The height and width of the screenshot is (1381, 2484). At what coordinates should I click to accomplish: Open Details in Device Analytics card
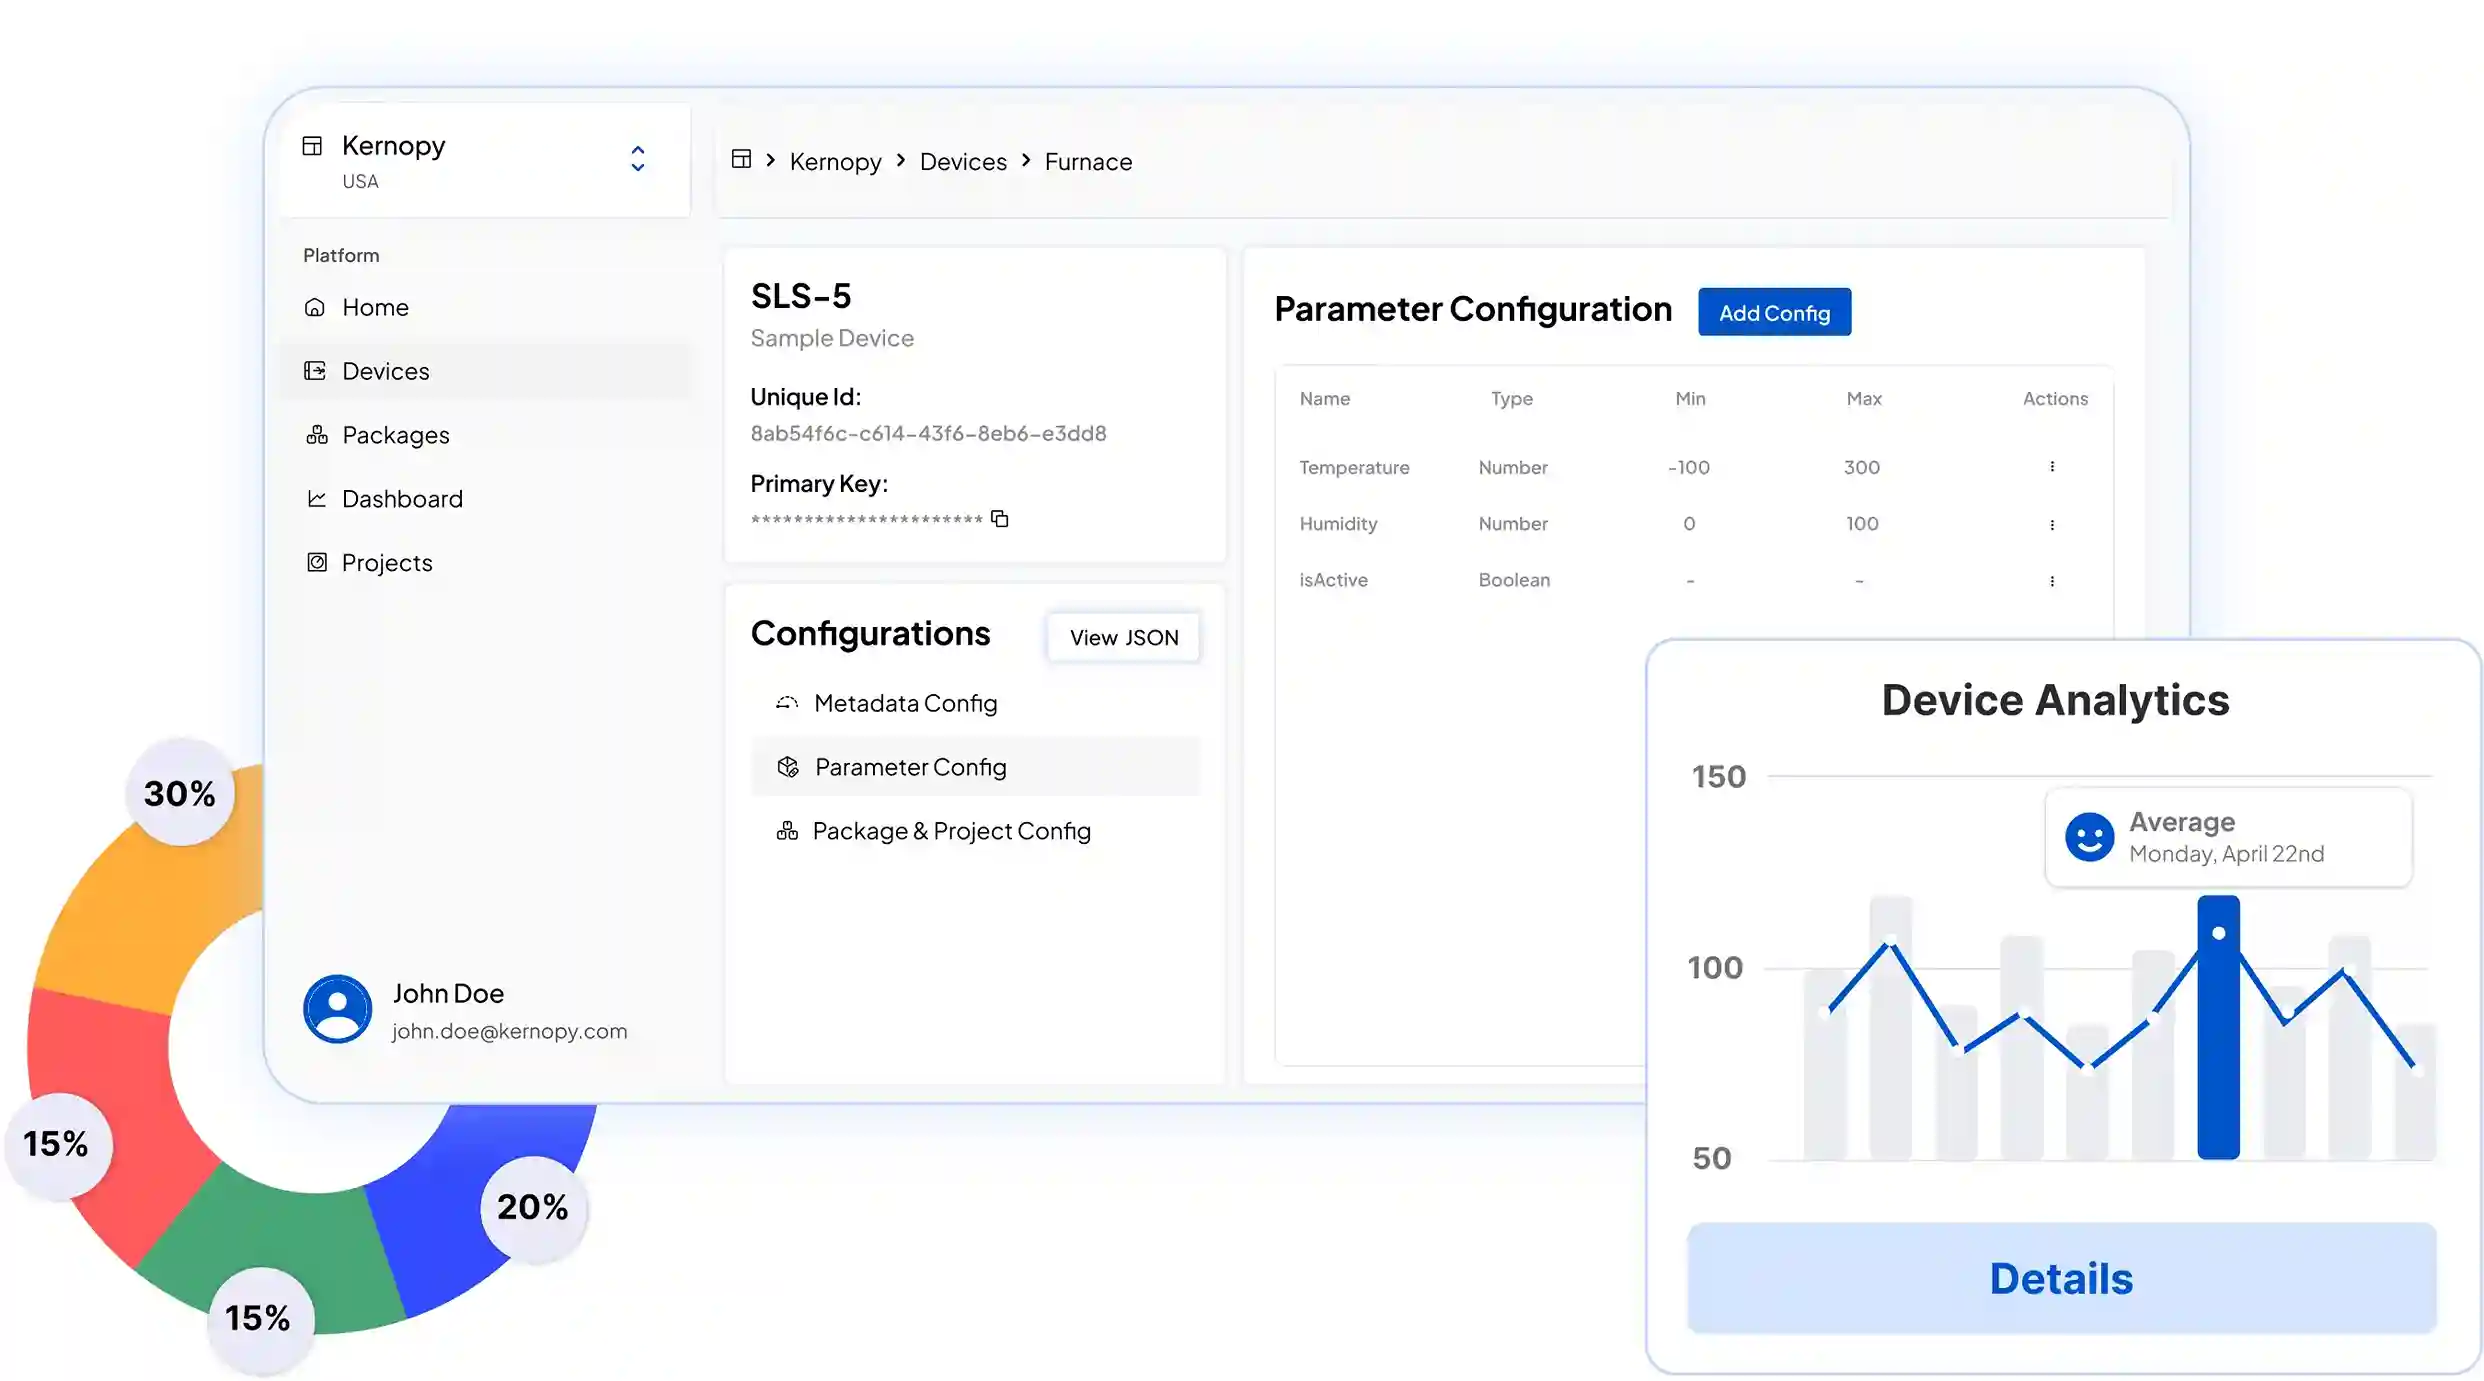[x=2061, y=1278]
